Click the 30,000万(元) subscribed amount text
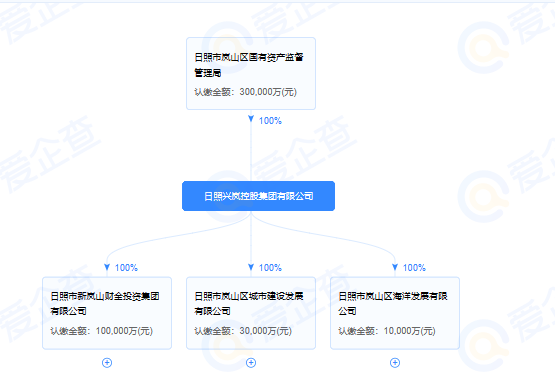Screen dimensions: 555x378 tap(265, 331)
